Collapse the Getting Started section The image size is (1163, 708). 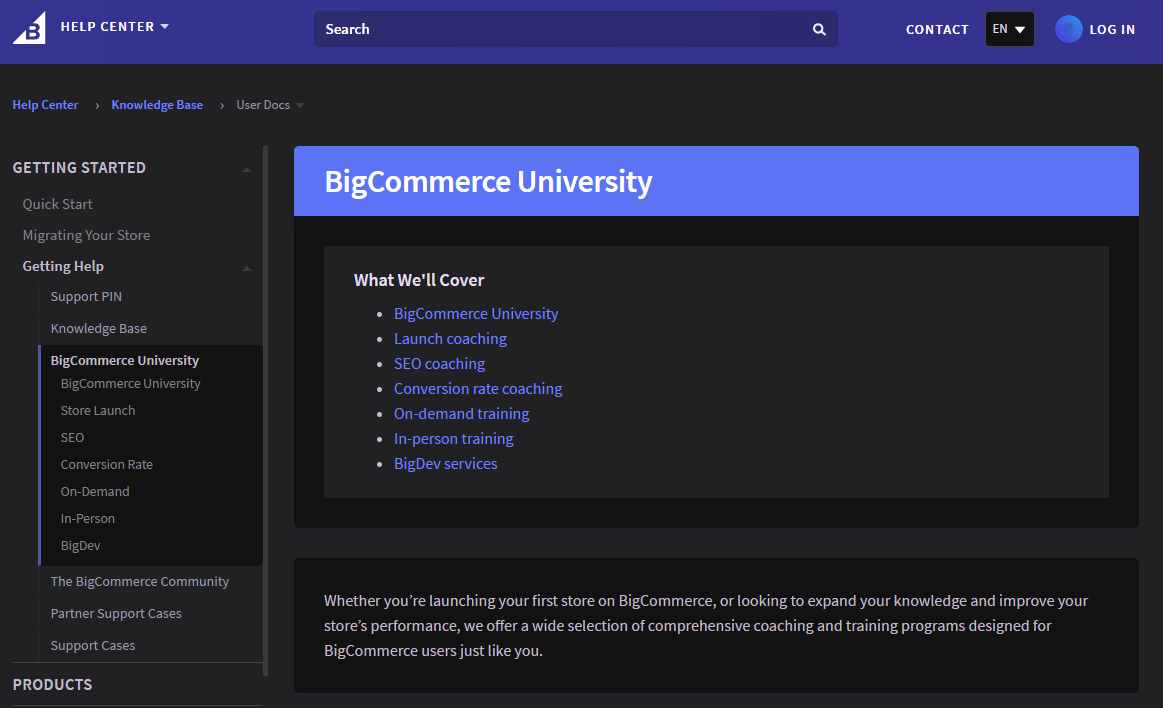pos(247,170)
